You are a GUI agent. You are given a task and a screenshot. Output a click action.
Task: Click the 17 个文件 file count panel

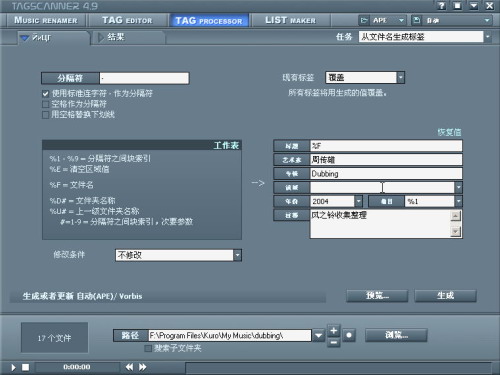pyautogui.click(x=54, y=338)
